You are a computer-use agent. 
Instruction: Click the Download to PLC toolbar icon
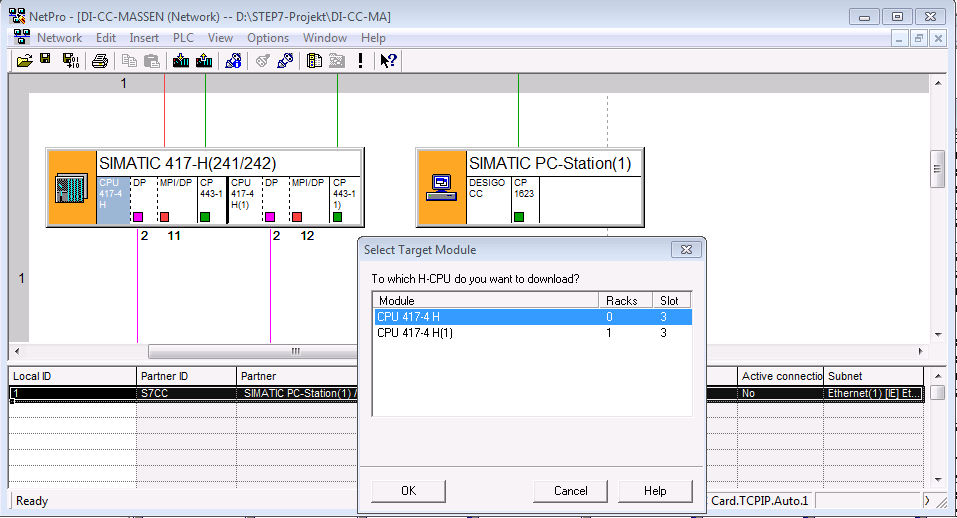tap(181, 61)
